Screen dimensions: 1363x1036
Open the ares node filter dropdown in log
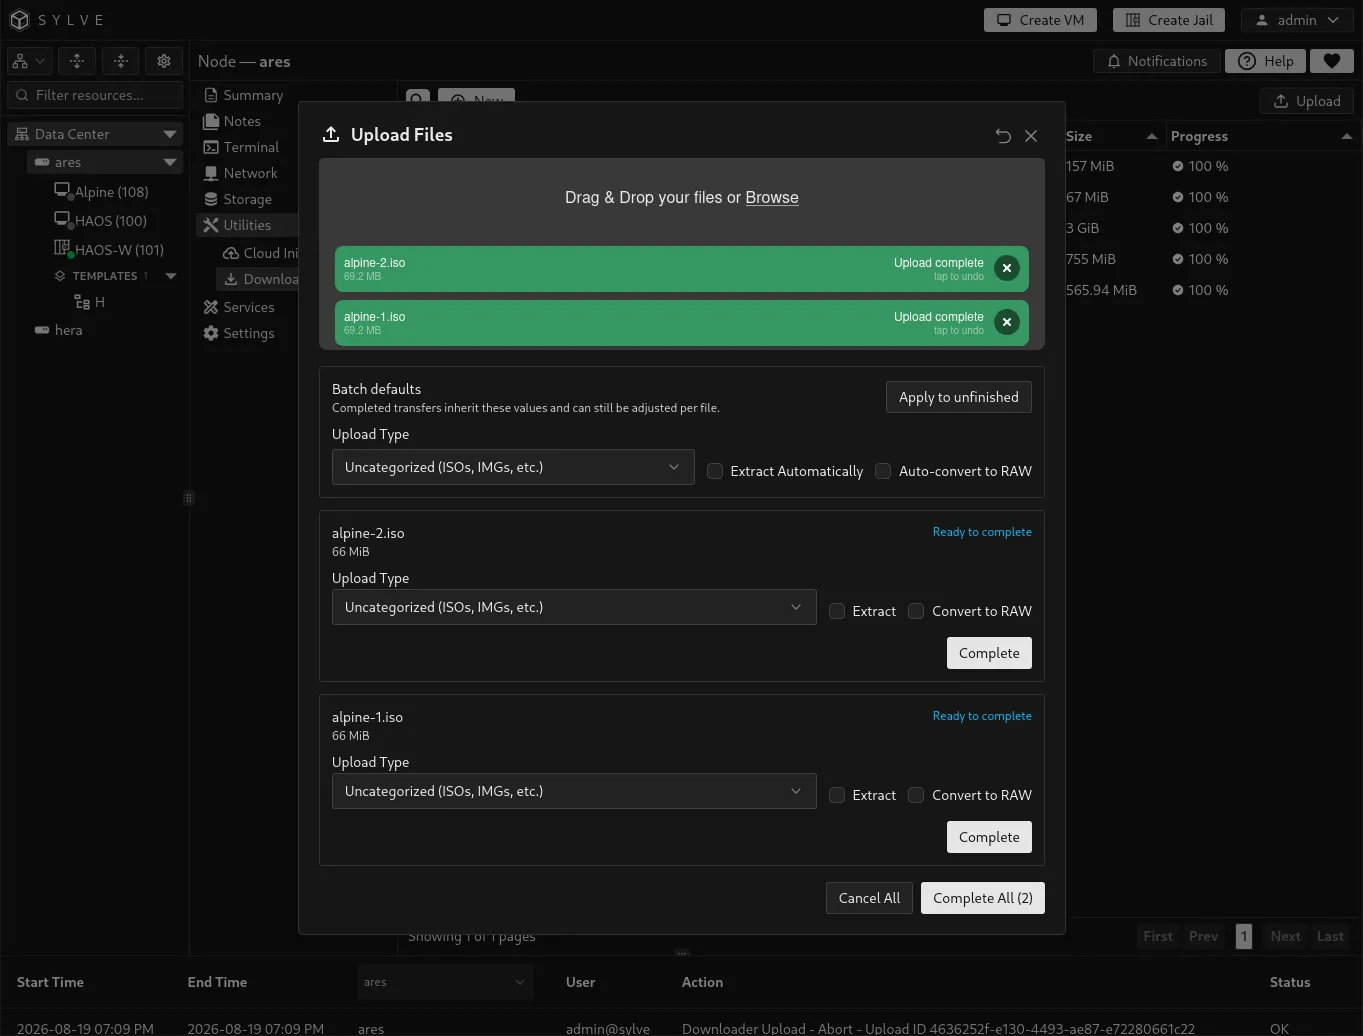click(445, 982)
